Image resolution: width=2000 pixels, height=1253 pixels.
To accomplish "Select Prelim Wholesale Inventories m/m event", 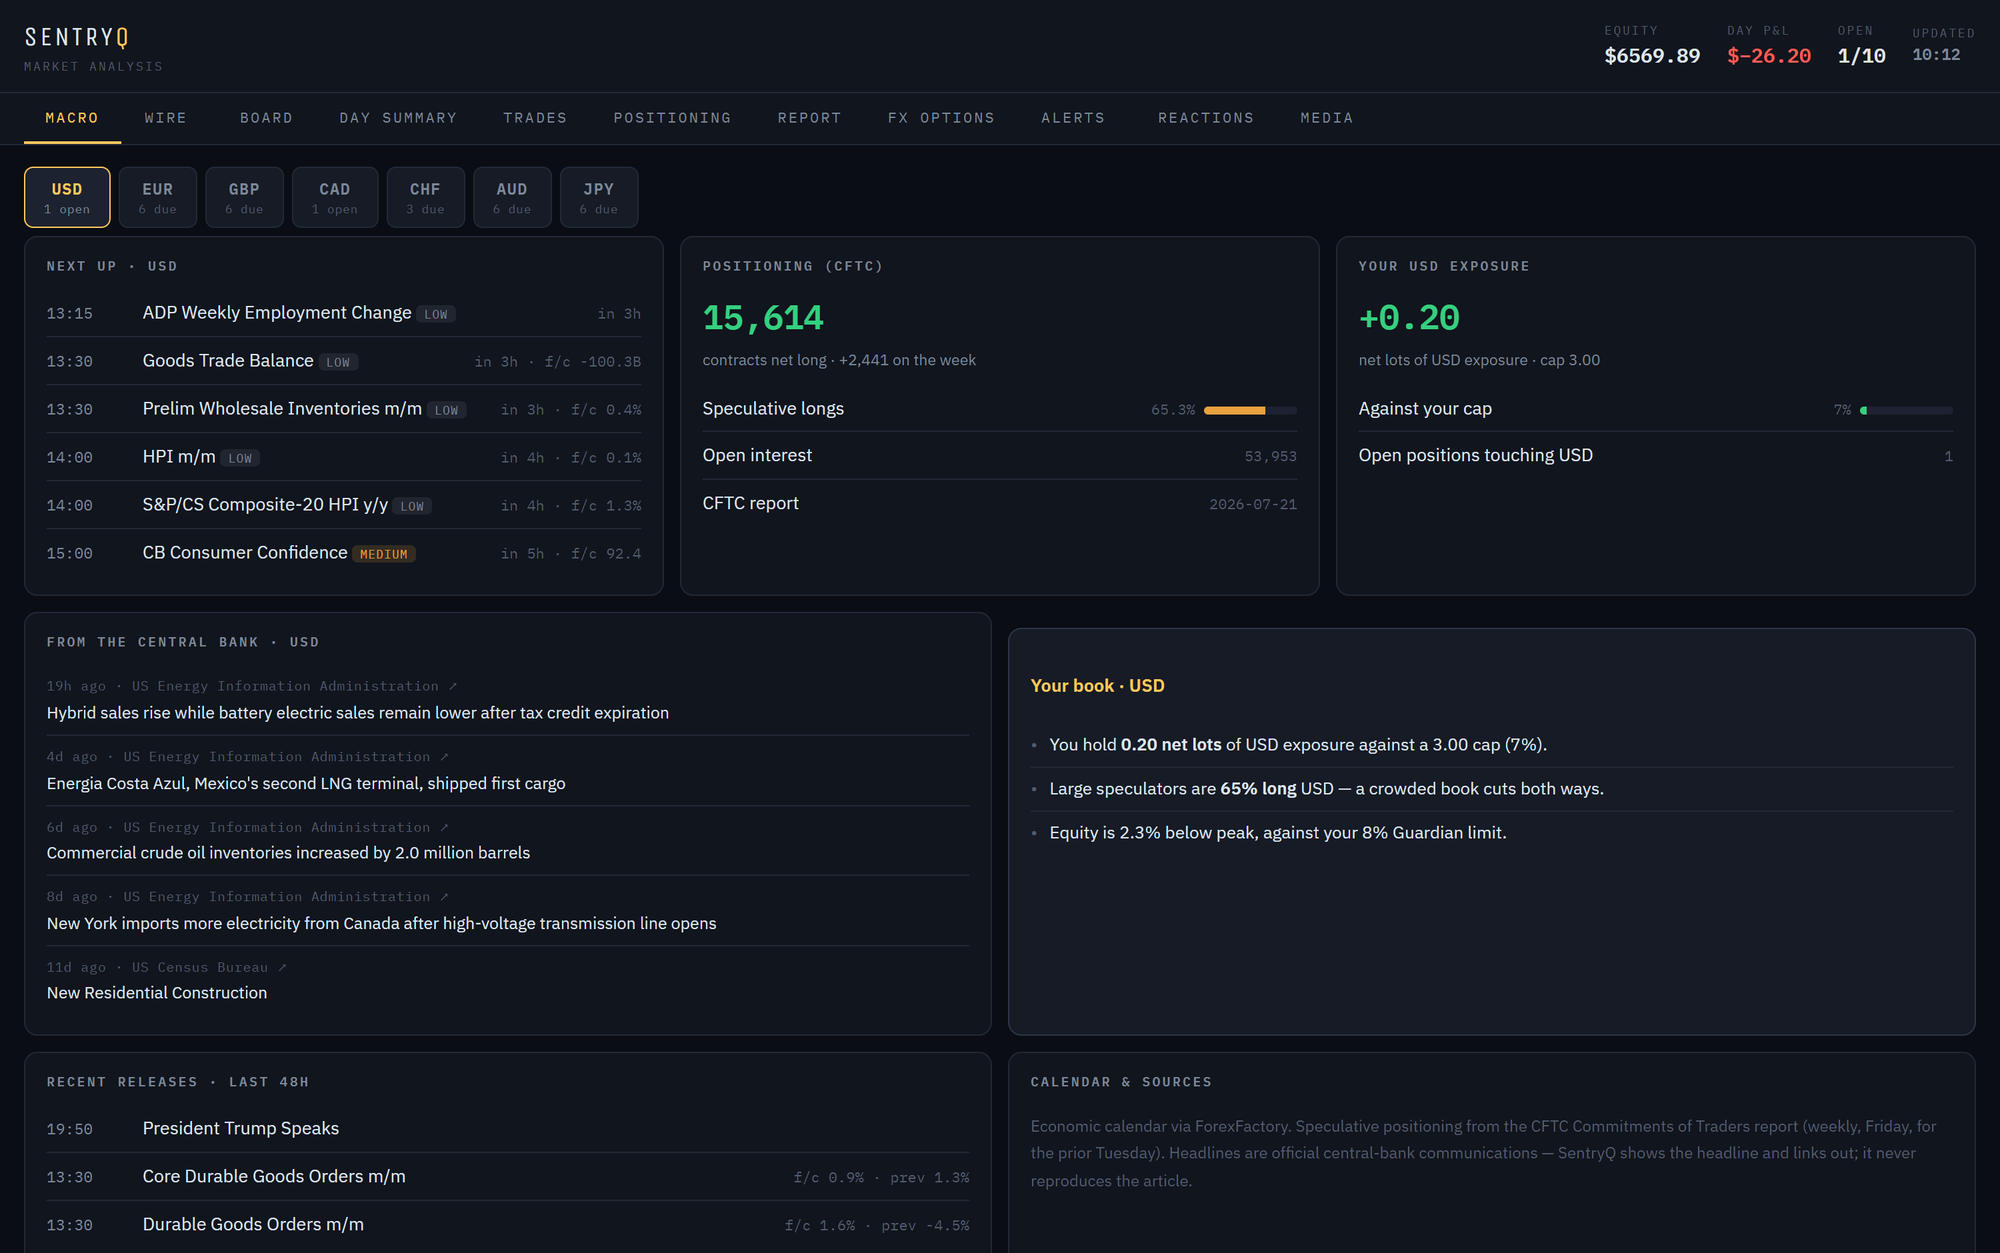I will [344, 409].
